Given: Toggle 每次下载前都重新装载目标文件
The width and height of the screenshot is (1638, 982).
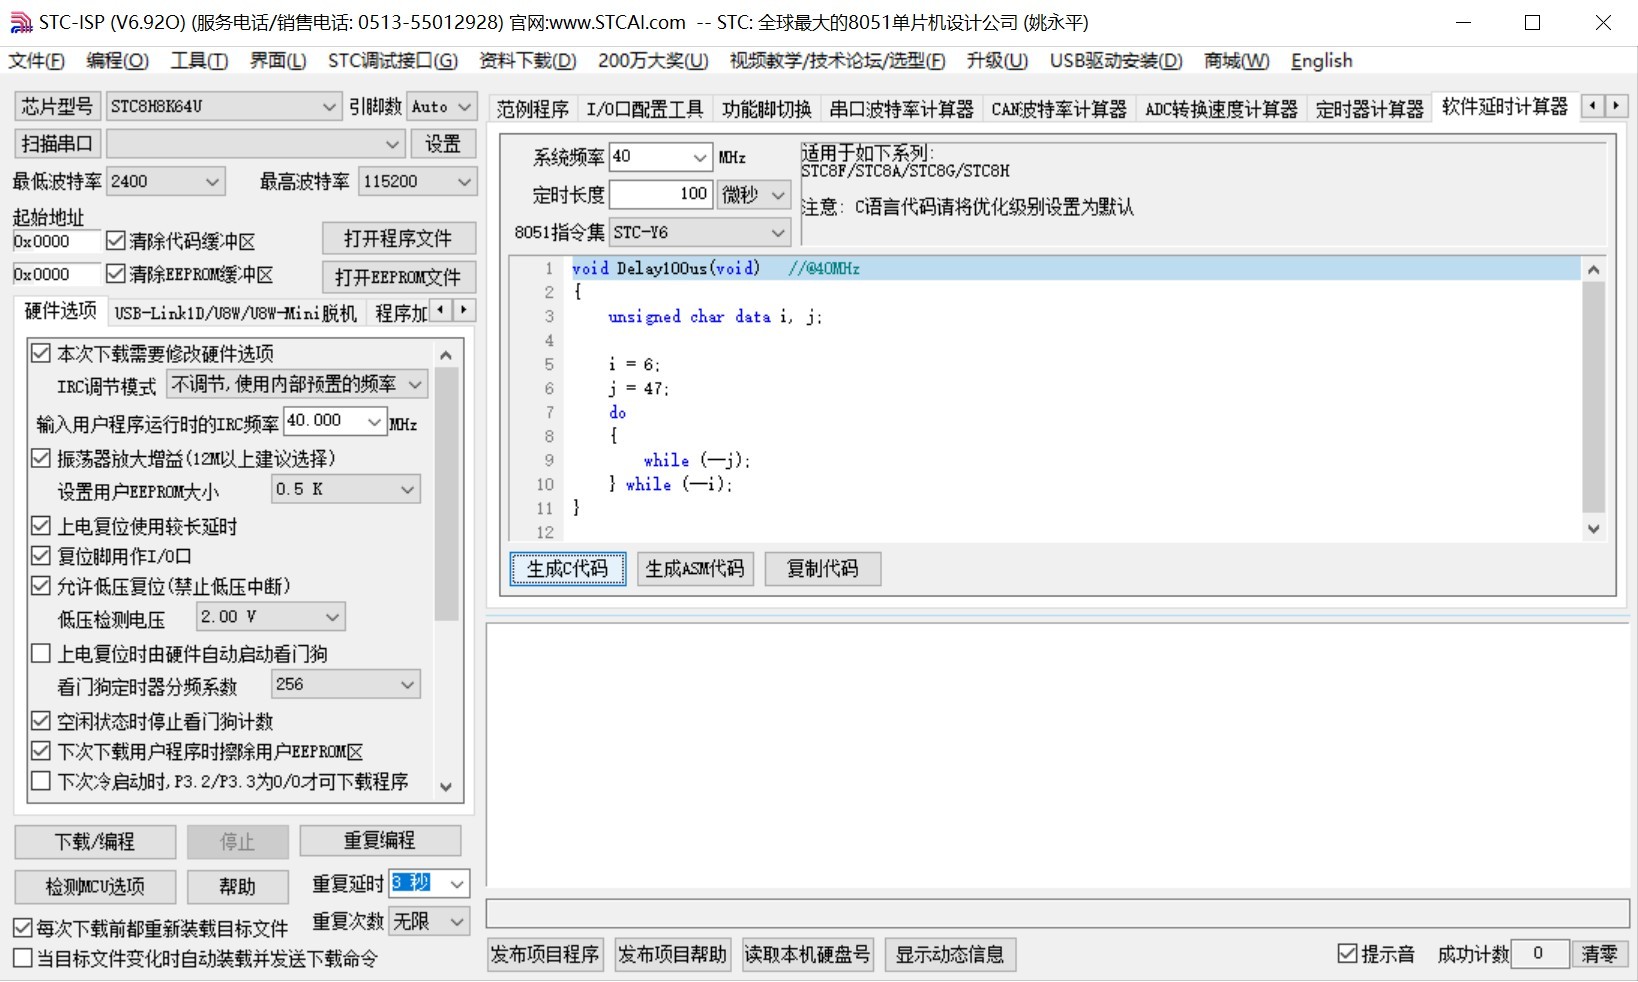Looking at the screenshot, I should 23,928.
